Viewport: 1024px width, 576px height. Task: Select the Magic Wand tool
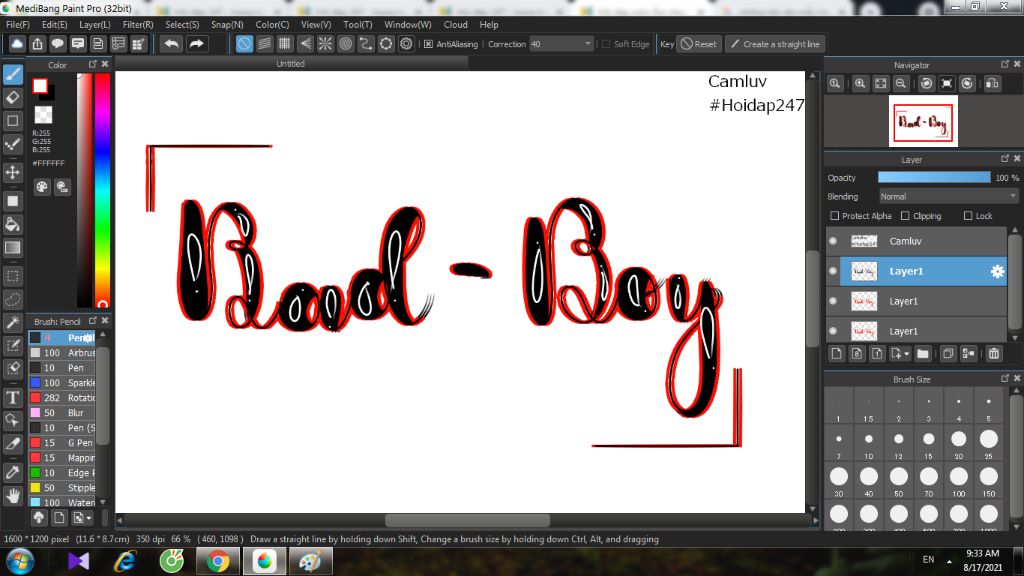[12, 323]
